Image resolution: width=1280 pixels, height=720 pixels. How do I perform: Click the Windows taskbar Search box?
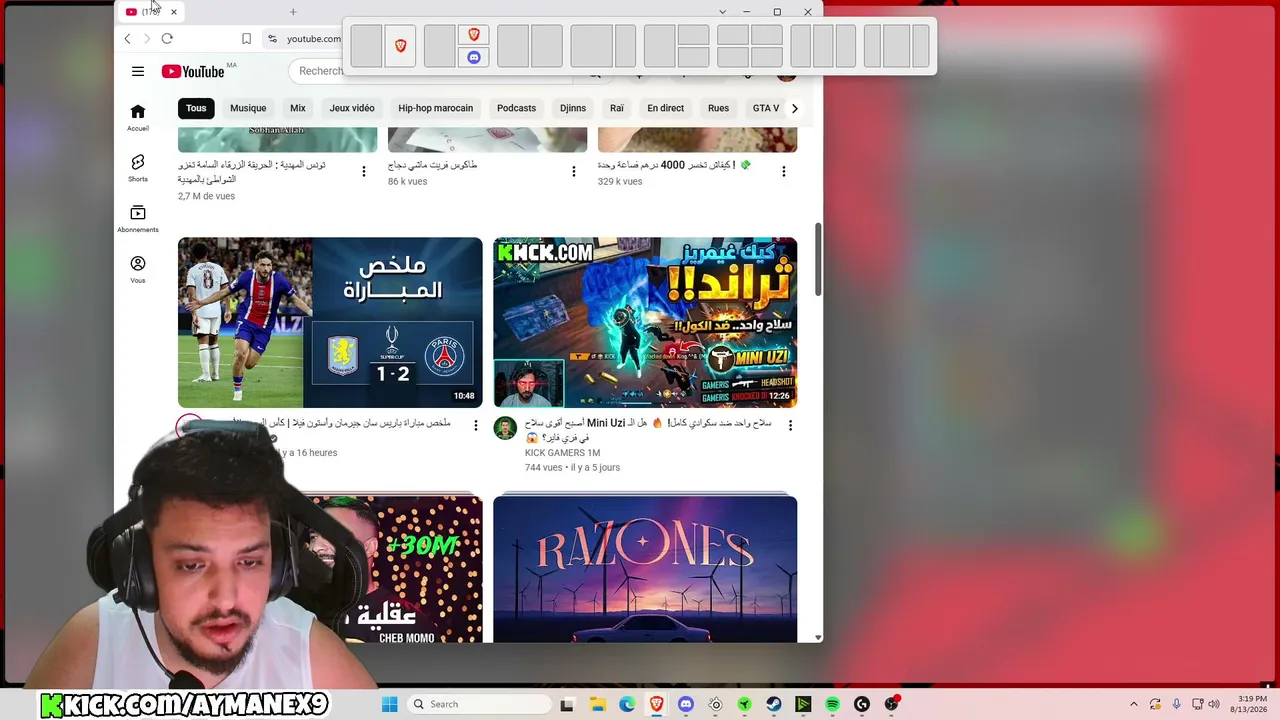[480, 704]
